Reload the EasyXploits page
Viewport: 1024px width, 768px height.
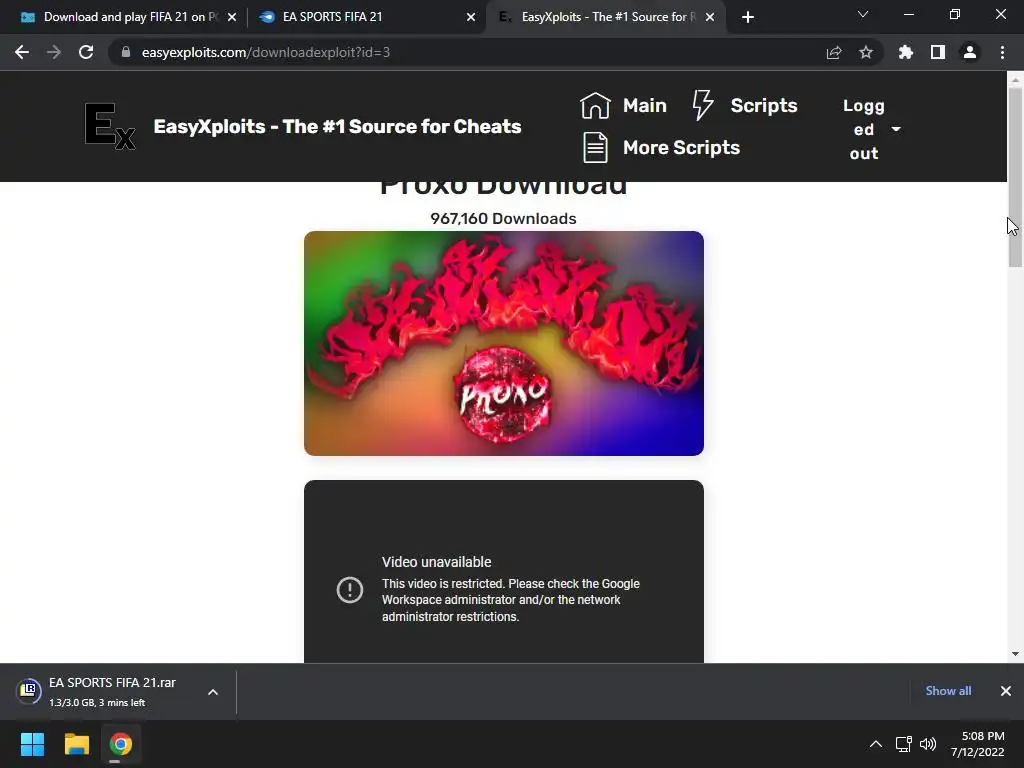(x=86, y=52)
